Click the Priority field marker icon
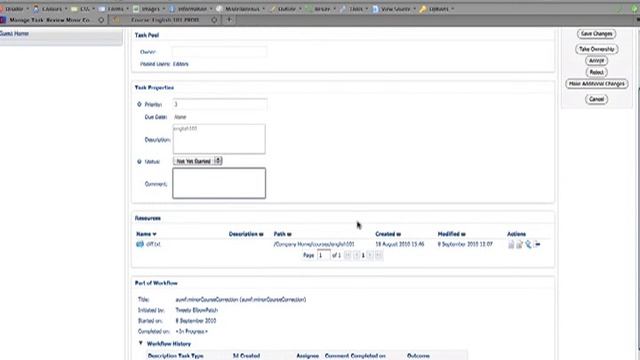The width and height of the screenshot is (640, 360). (139, 104)
